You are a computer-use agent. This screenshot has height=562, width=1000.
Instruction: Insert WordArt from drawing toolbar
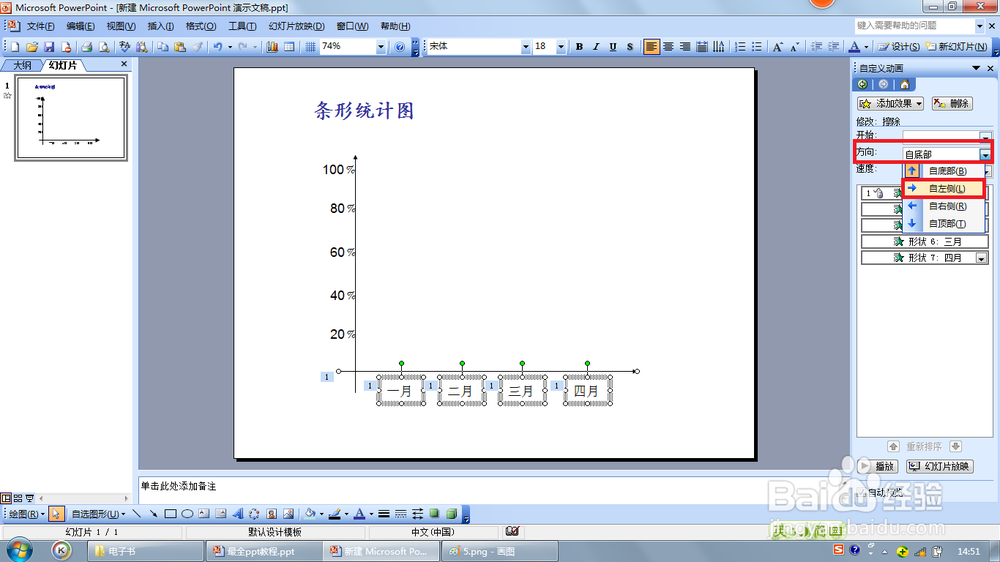(237, 514)
